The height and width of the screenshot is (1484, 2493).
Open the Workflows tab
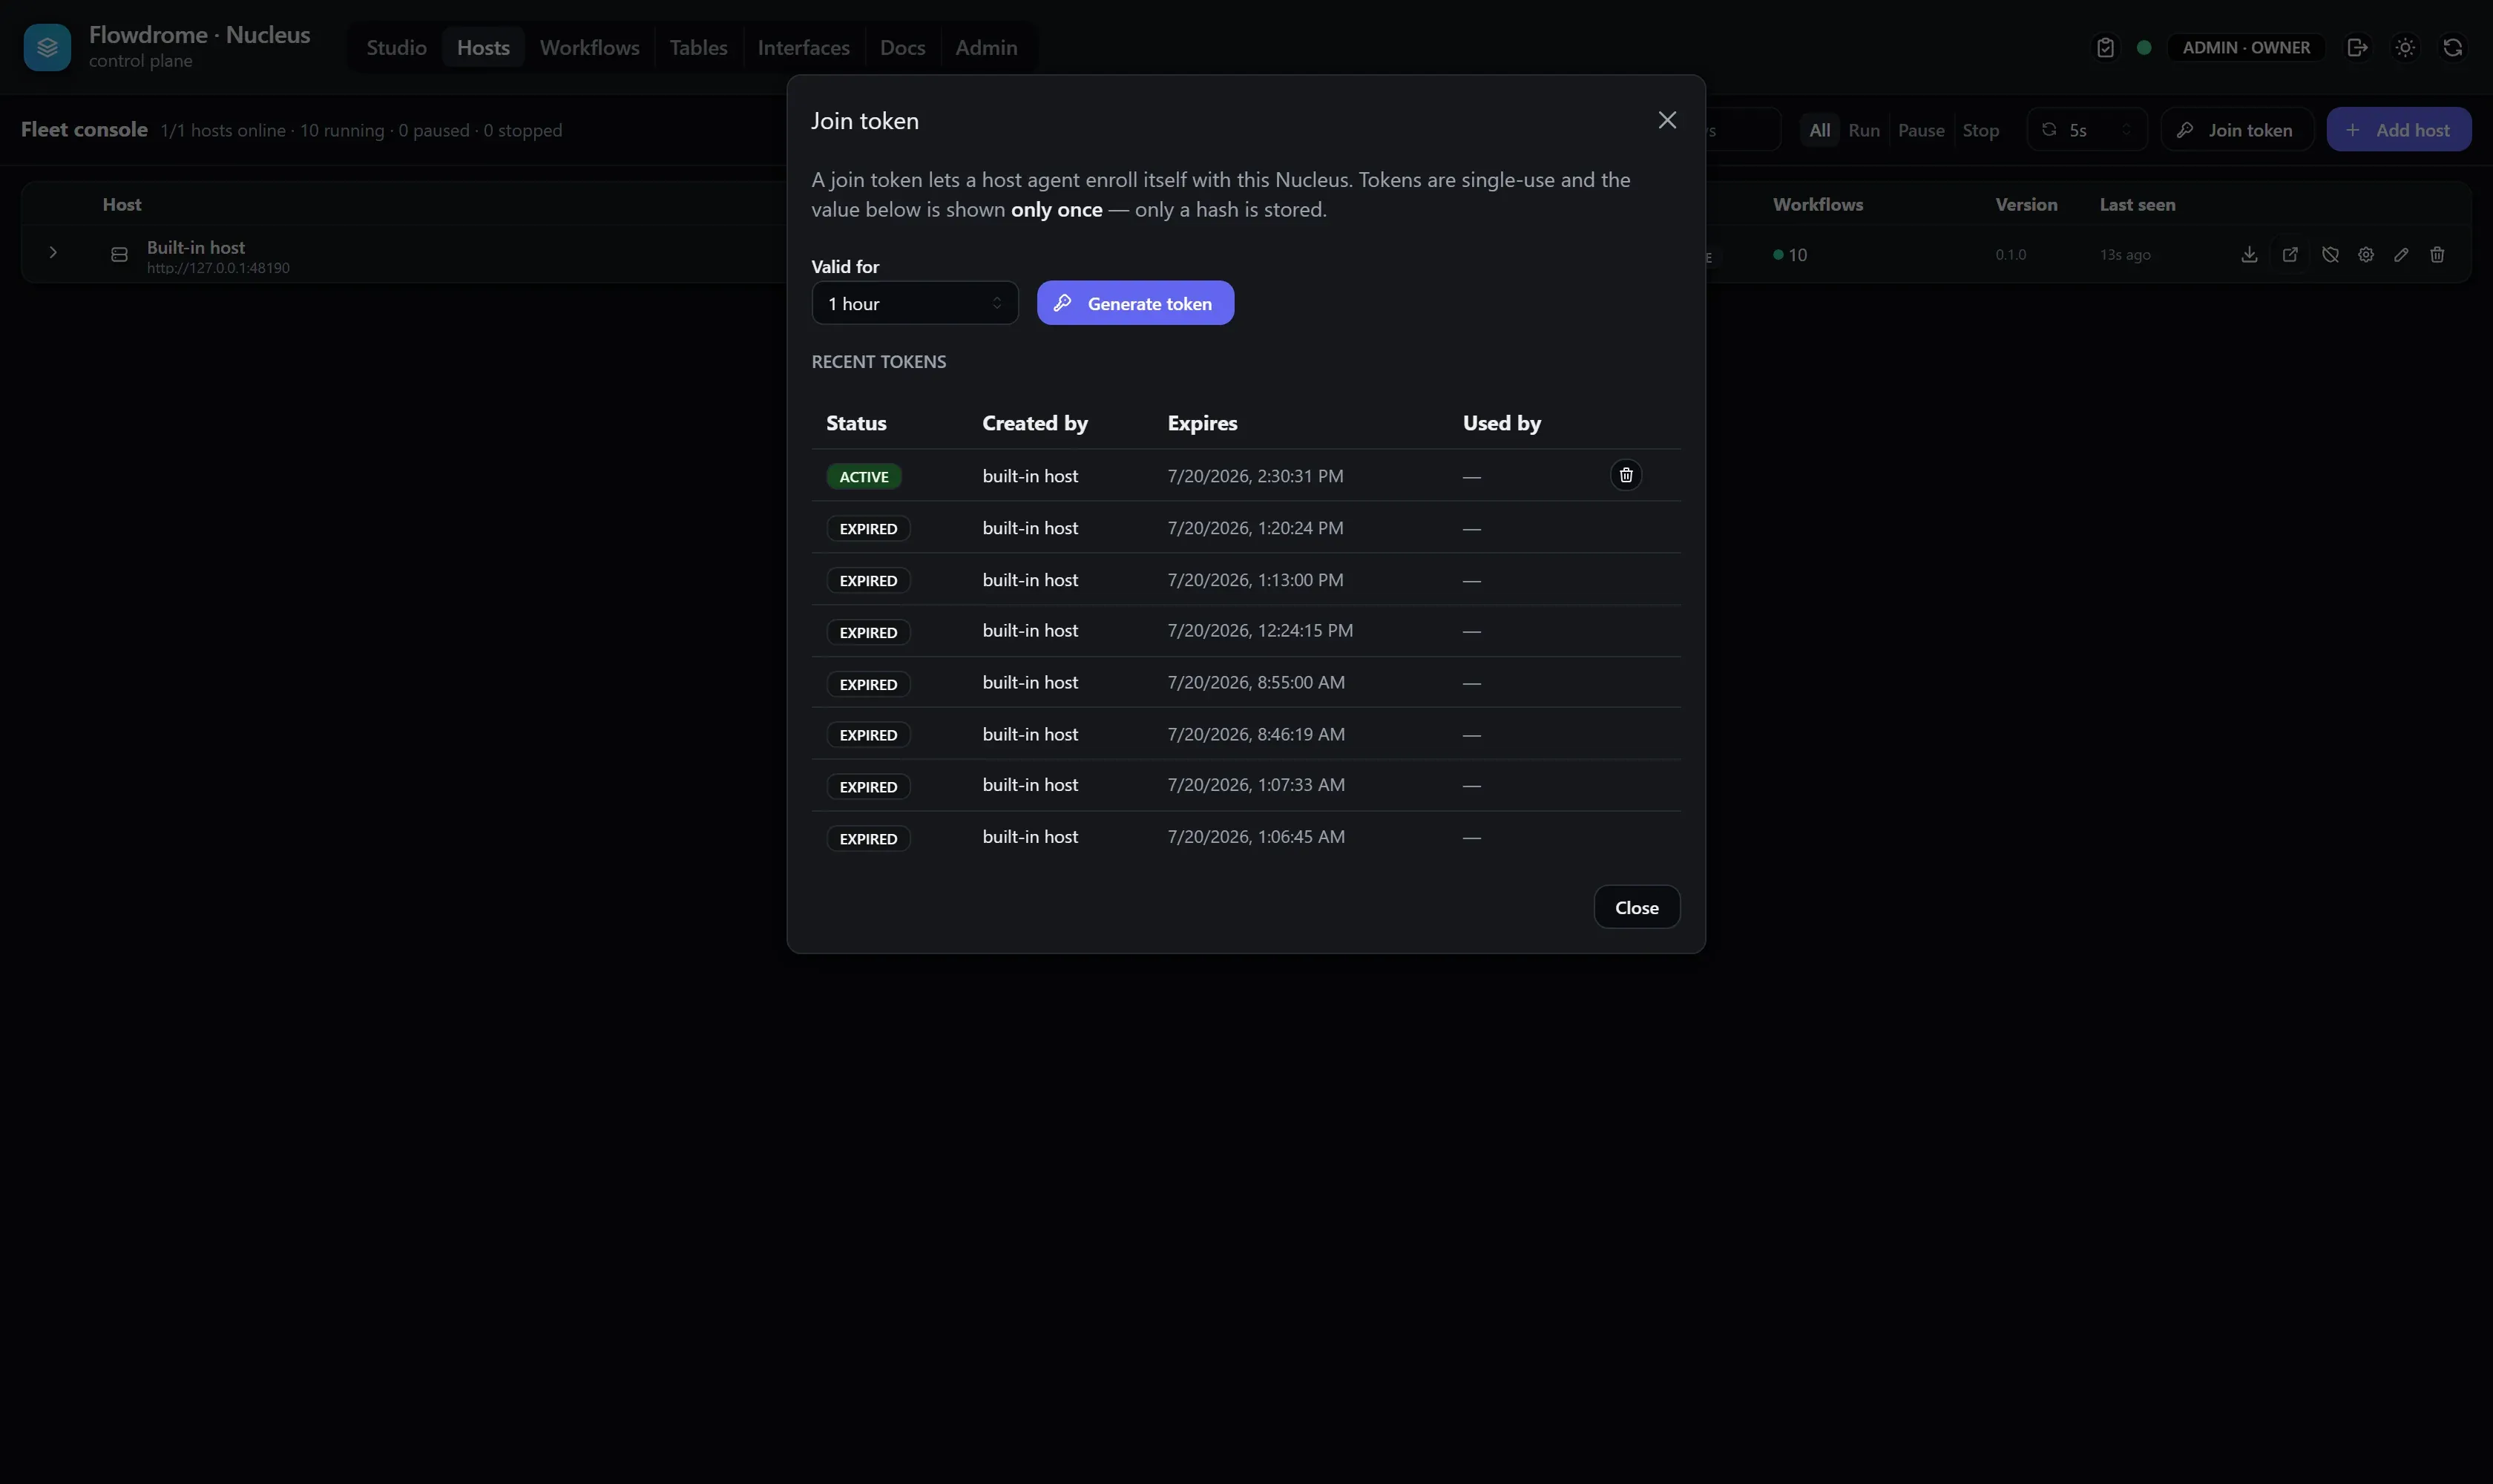[x=589, y=47]
